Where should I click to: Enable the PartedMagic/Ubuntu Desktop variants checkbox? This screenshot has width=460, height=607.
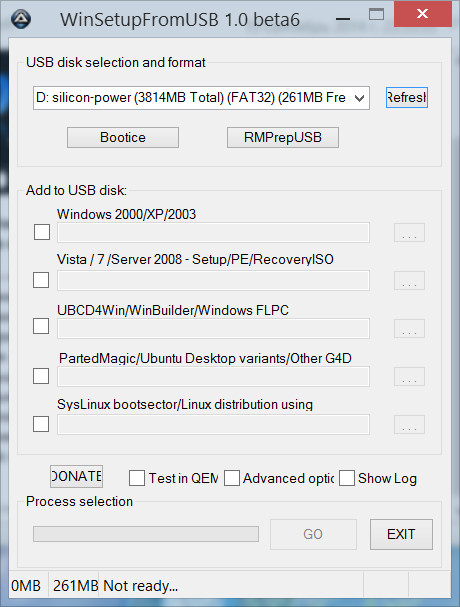coord(41,376)
